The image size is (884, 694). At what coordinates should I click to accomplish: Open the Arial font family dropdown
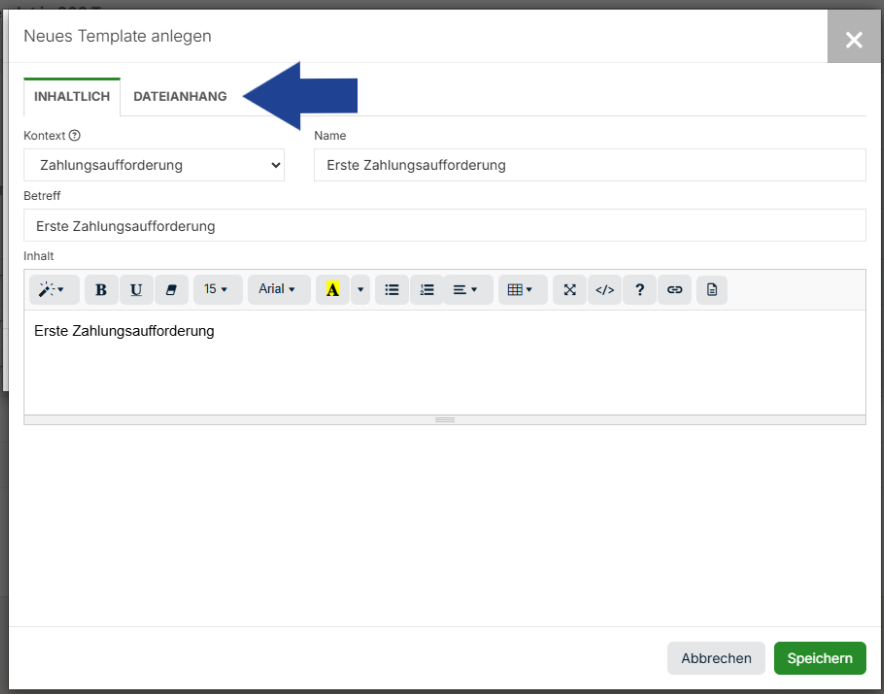277,290
